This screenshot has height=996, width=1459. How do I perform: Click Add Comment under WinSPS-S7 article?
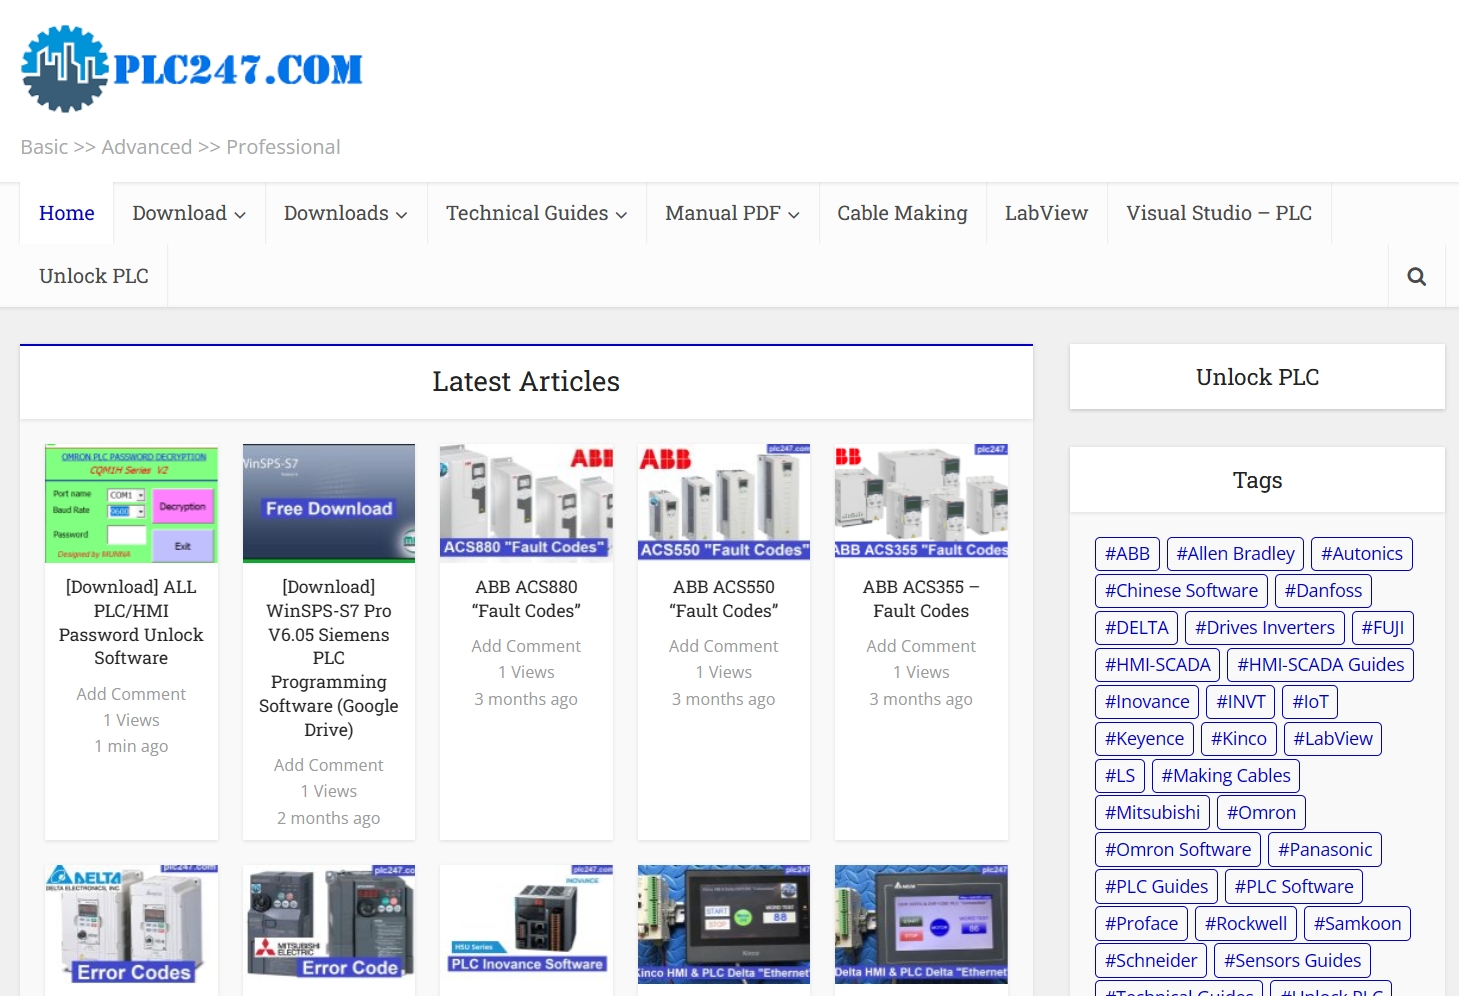click(329, 765)
